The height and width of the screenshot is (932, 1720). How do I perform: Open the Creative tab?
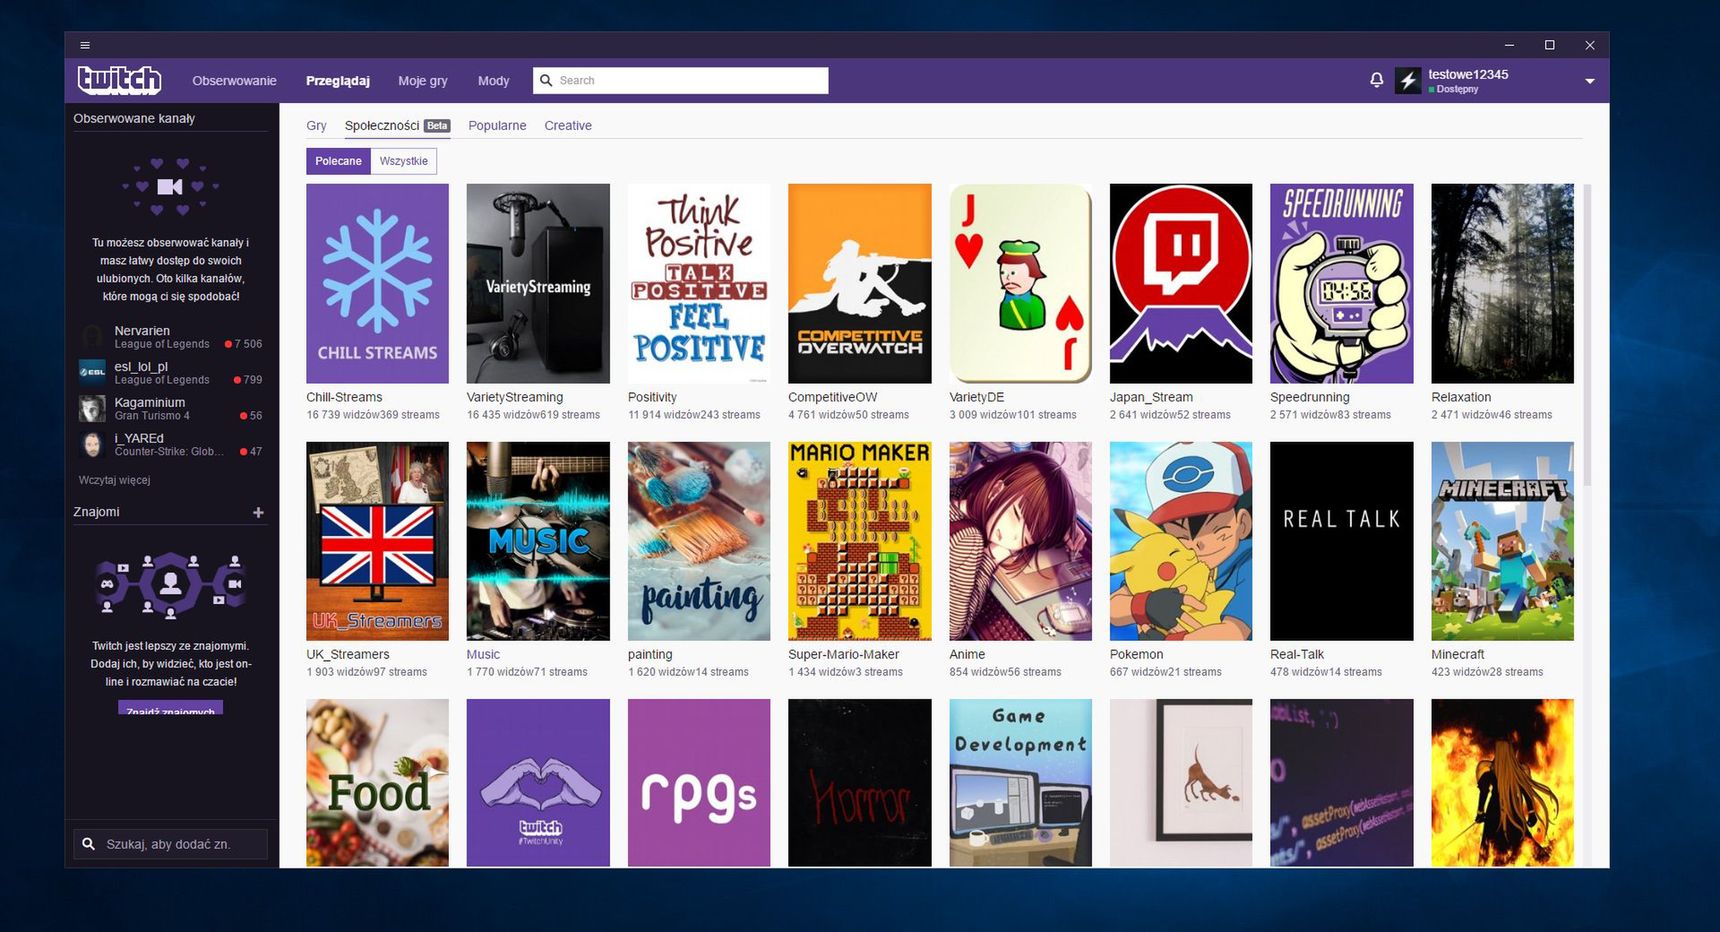pos(568,126)
